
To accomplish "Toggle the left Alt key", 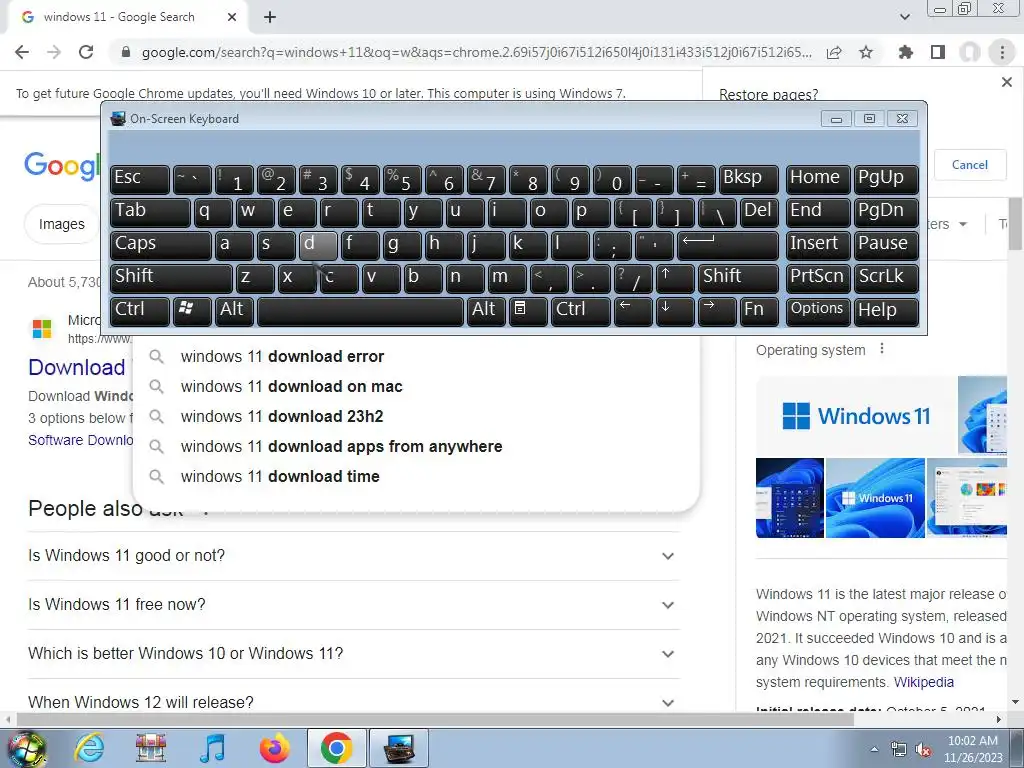I will click(234, 310).
